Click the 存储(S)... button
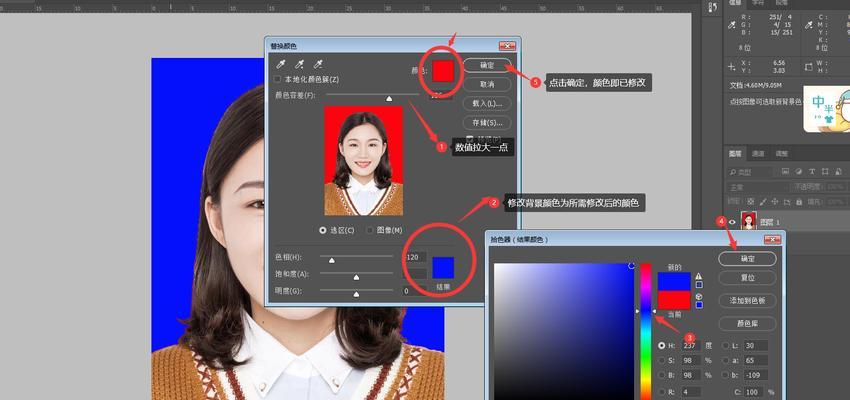The image size is (850, 400). [x=487, y=122]
